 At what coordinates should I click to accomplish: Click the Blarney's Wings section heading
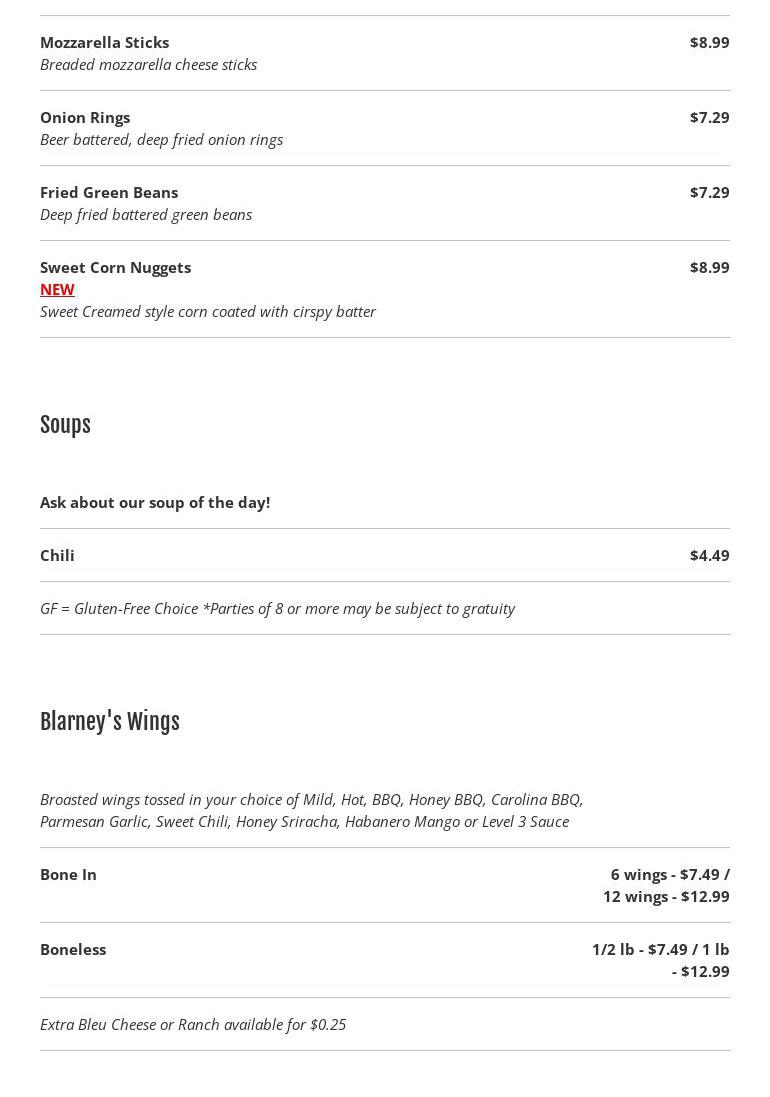pos(110,722)
